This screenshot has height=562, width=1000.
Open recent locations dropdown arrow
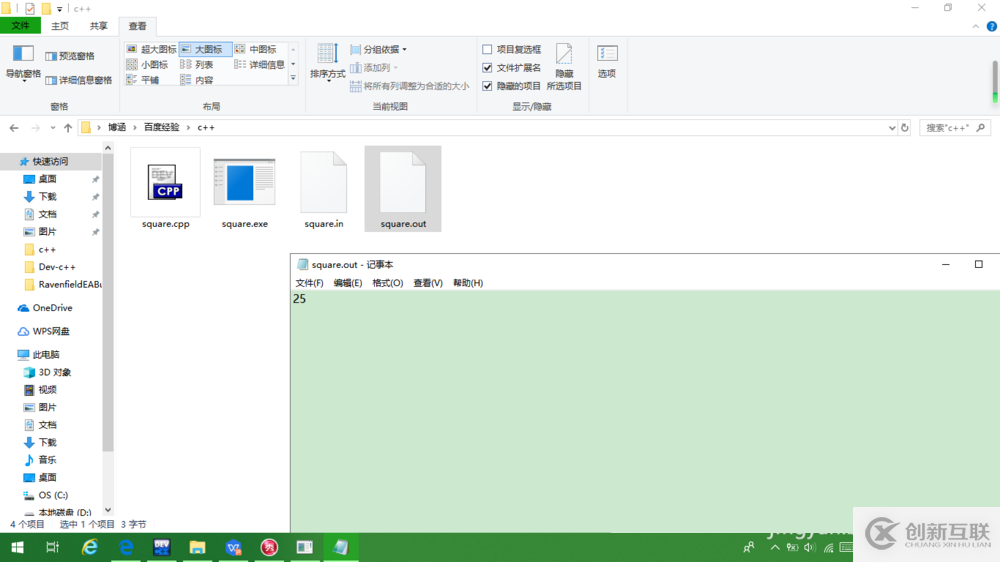point(52,128)
